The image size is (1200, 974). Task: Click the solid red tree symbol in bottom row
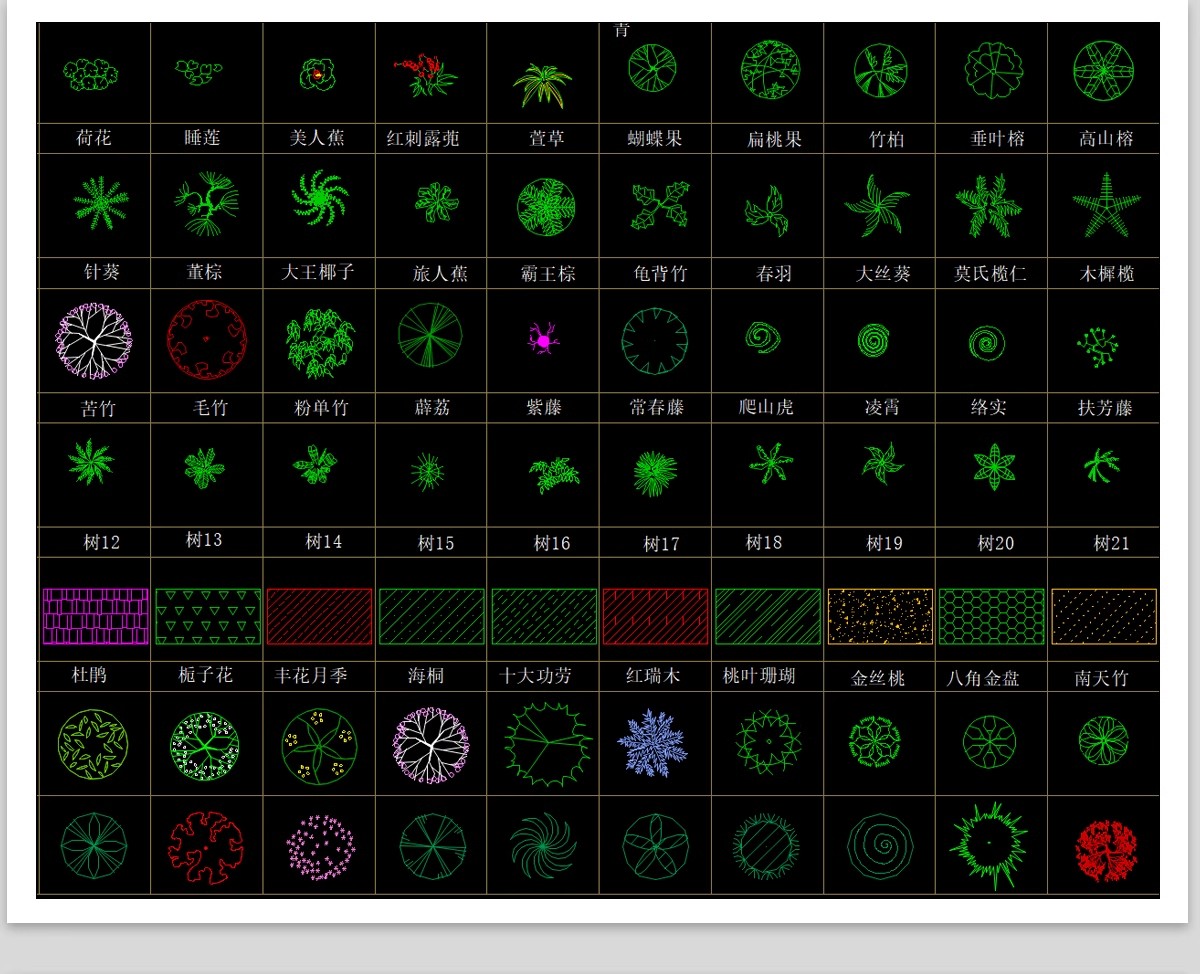1106,851
